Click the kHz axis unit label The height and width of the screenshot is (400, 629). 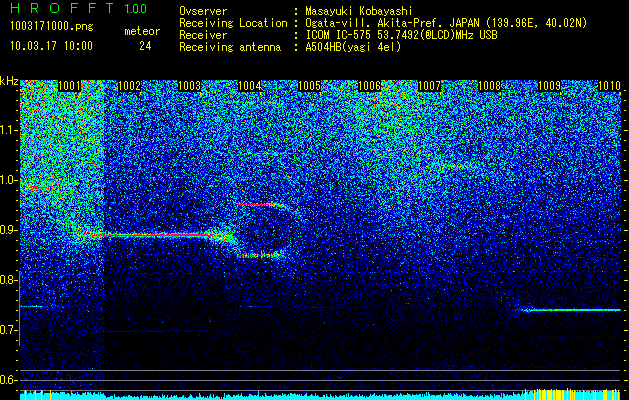9,81
